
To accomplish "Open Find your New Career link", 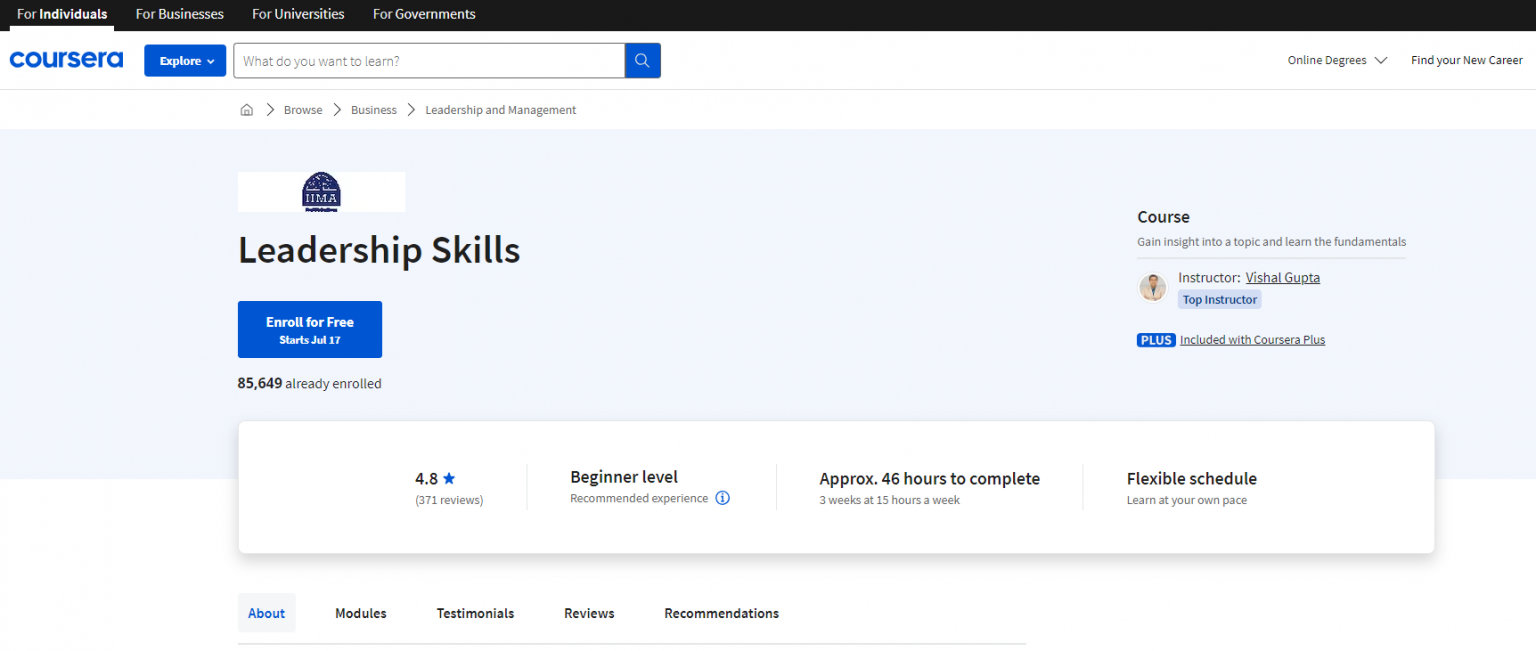I will (1466, 60).
